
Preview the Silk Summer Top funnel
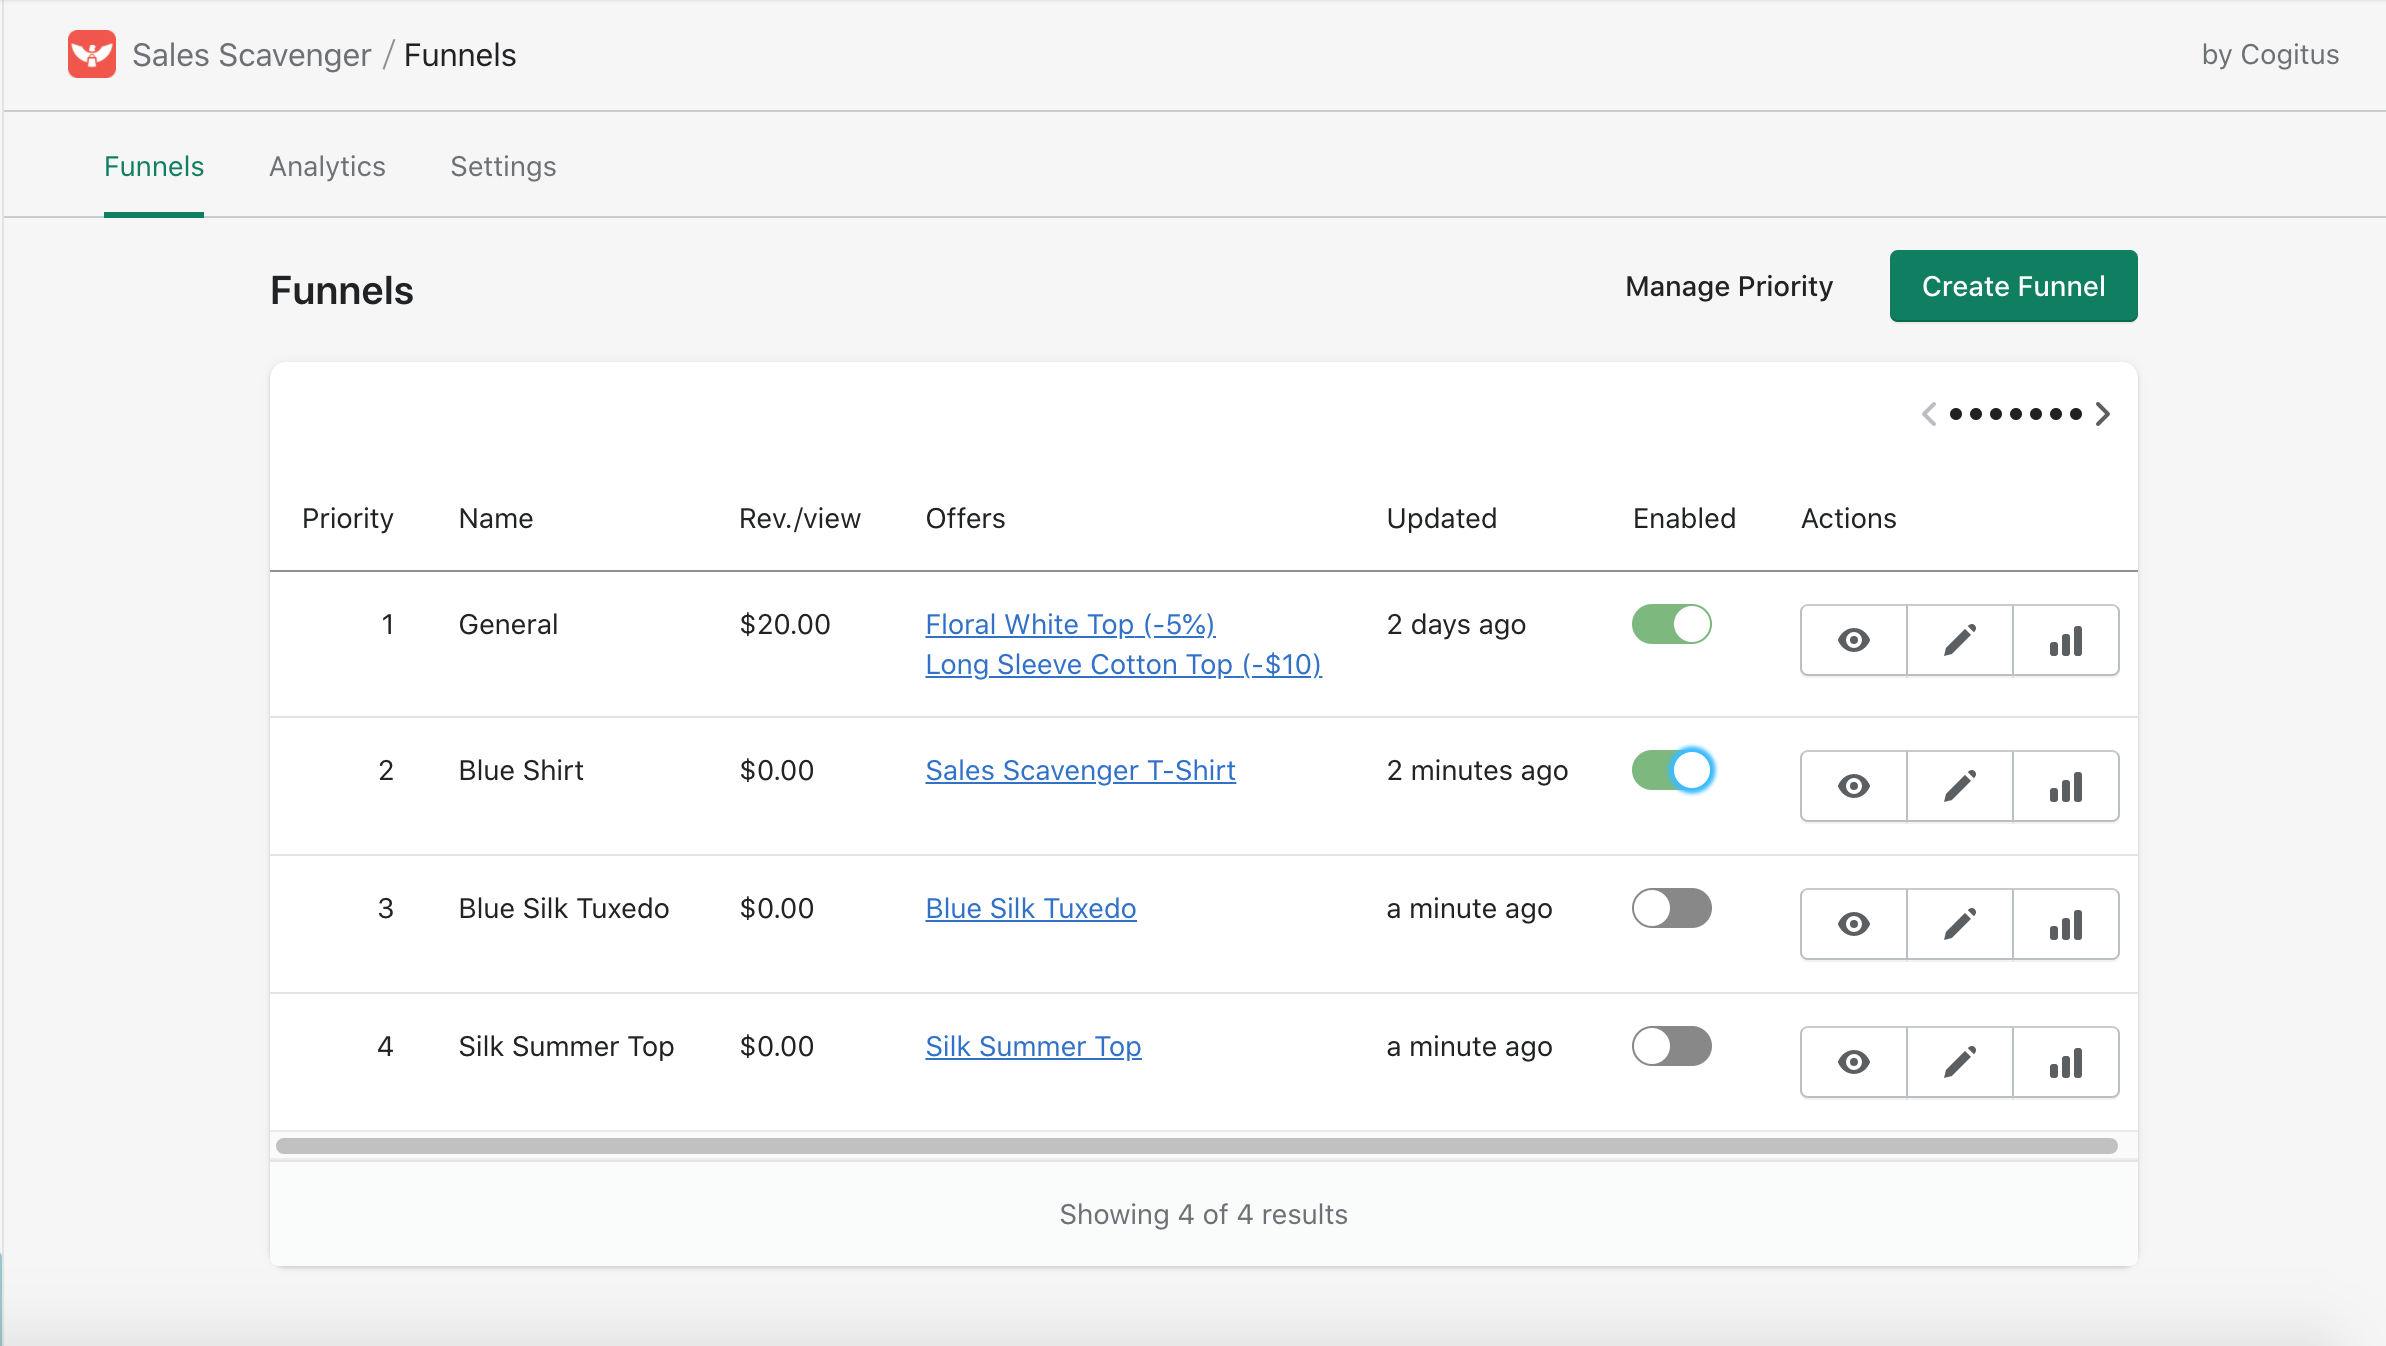(x=1853, y=1062)
